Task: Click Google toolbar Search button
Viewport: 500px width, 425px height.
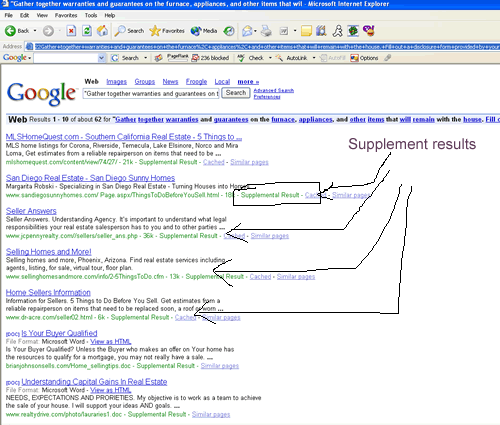Action: coord(125,58)
